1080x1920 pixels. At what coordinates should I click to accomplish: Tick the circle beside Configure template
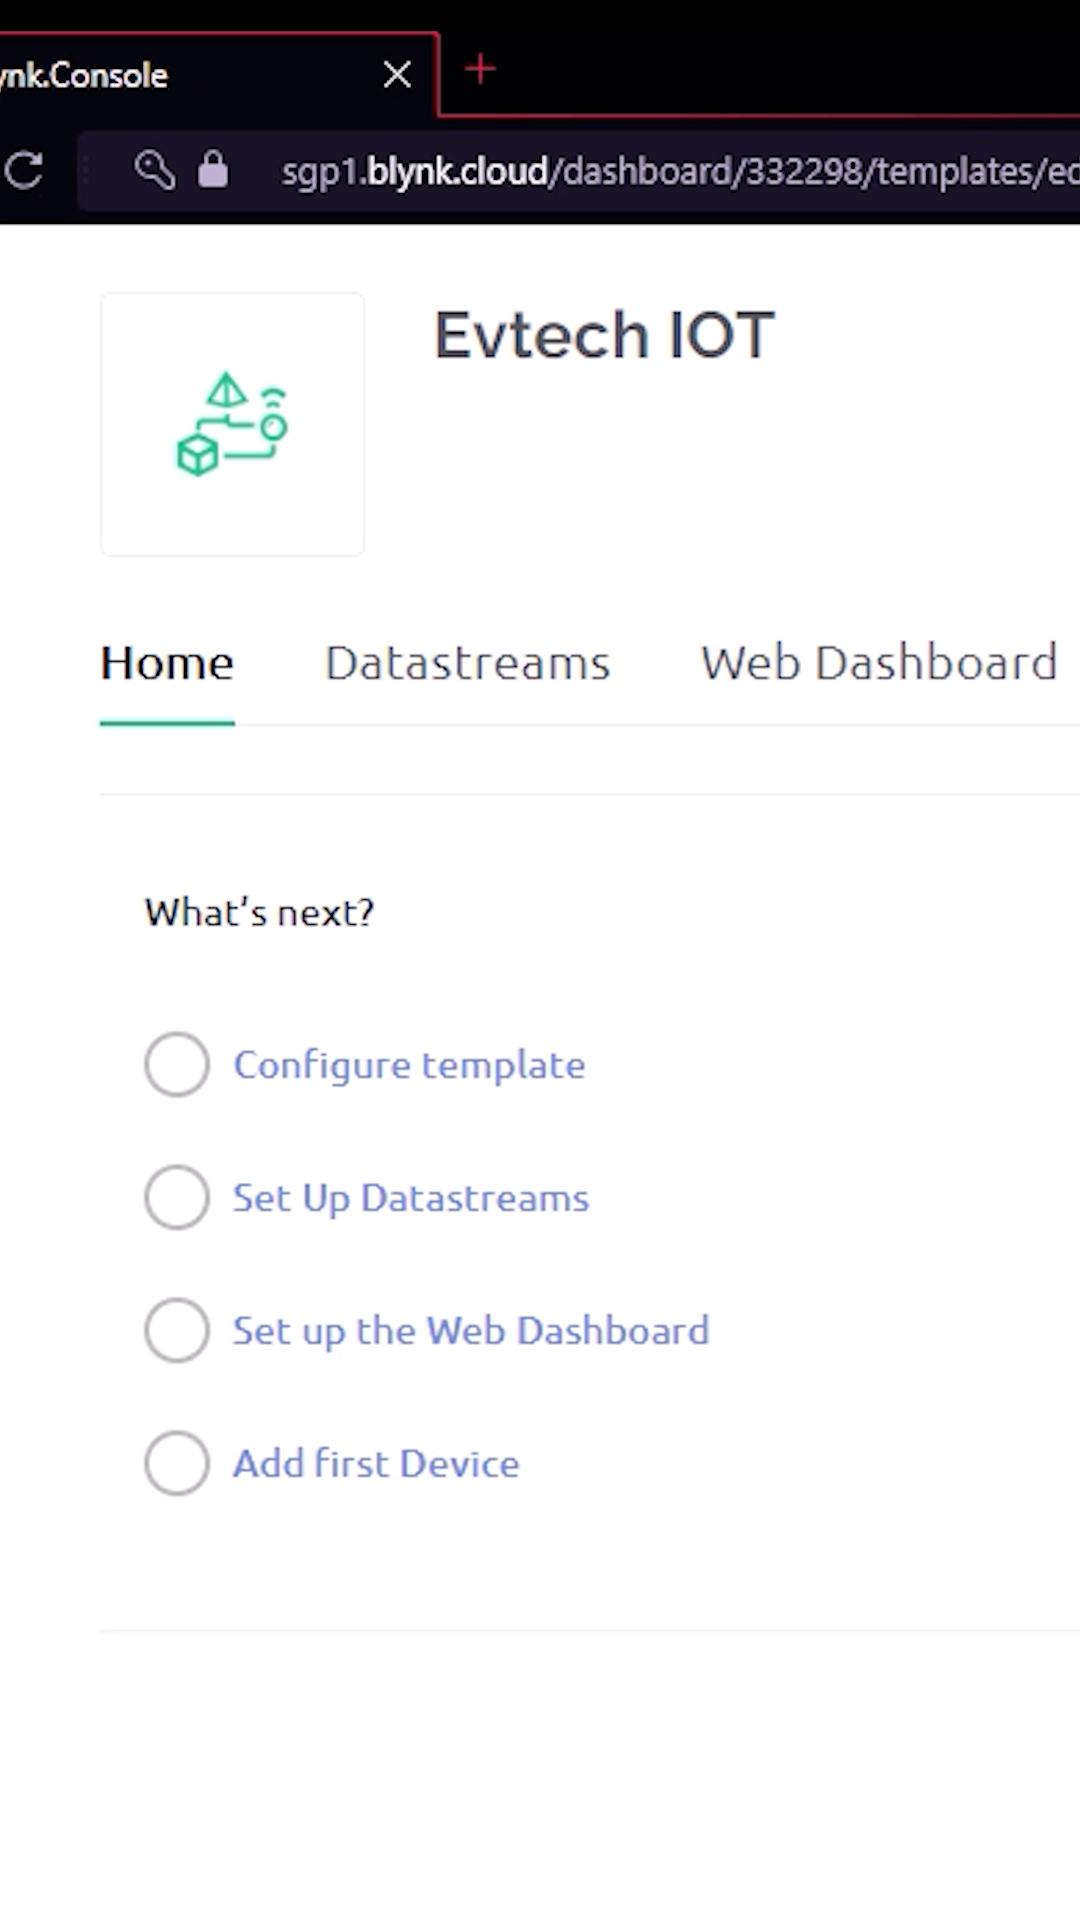point(177,1064)
